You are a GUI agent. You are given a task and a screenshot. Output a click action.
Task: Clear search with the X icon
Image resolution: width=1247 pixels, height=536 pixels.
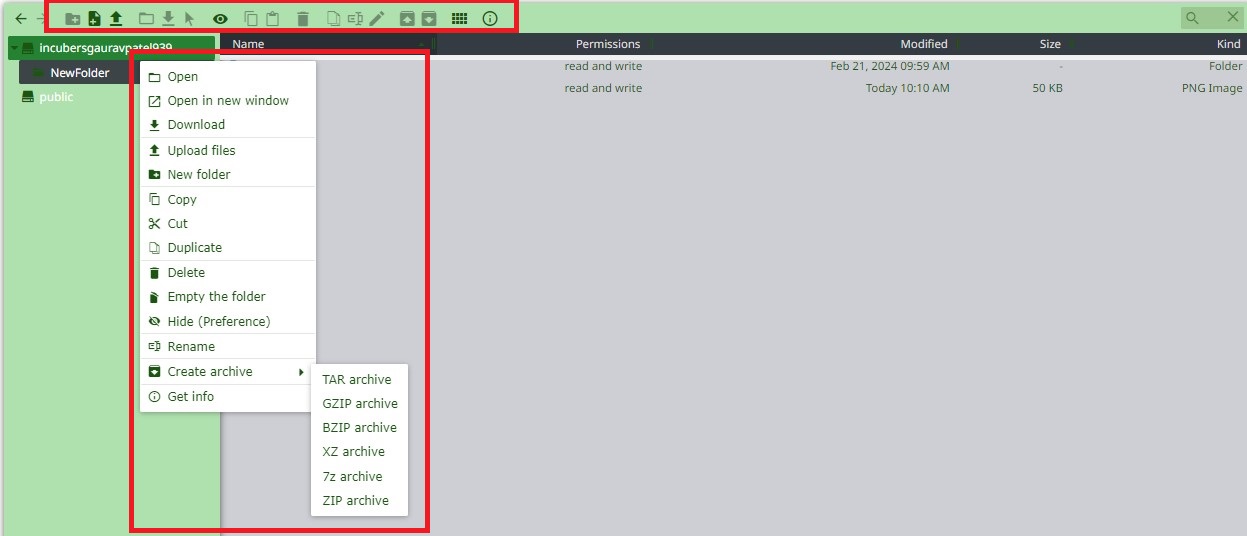[x=1233, y=17]
